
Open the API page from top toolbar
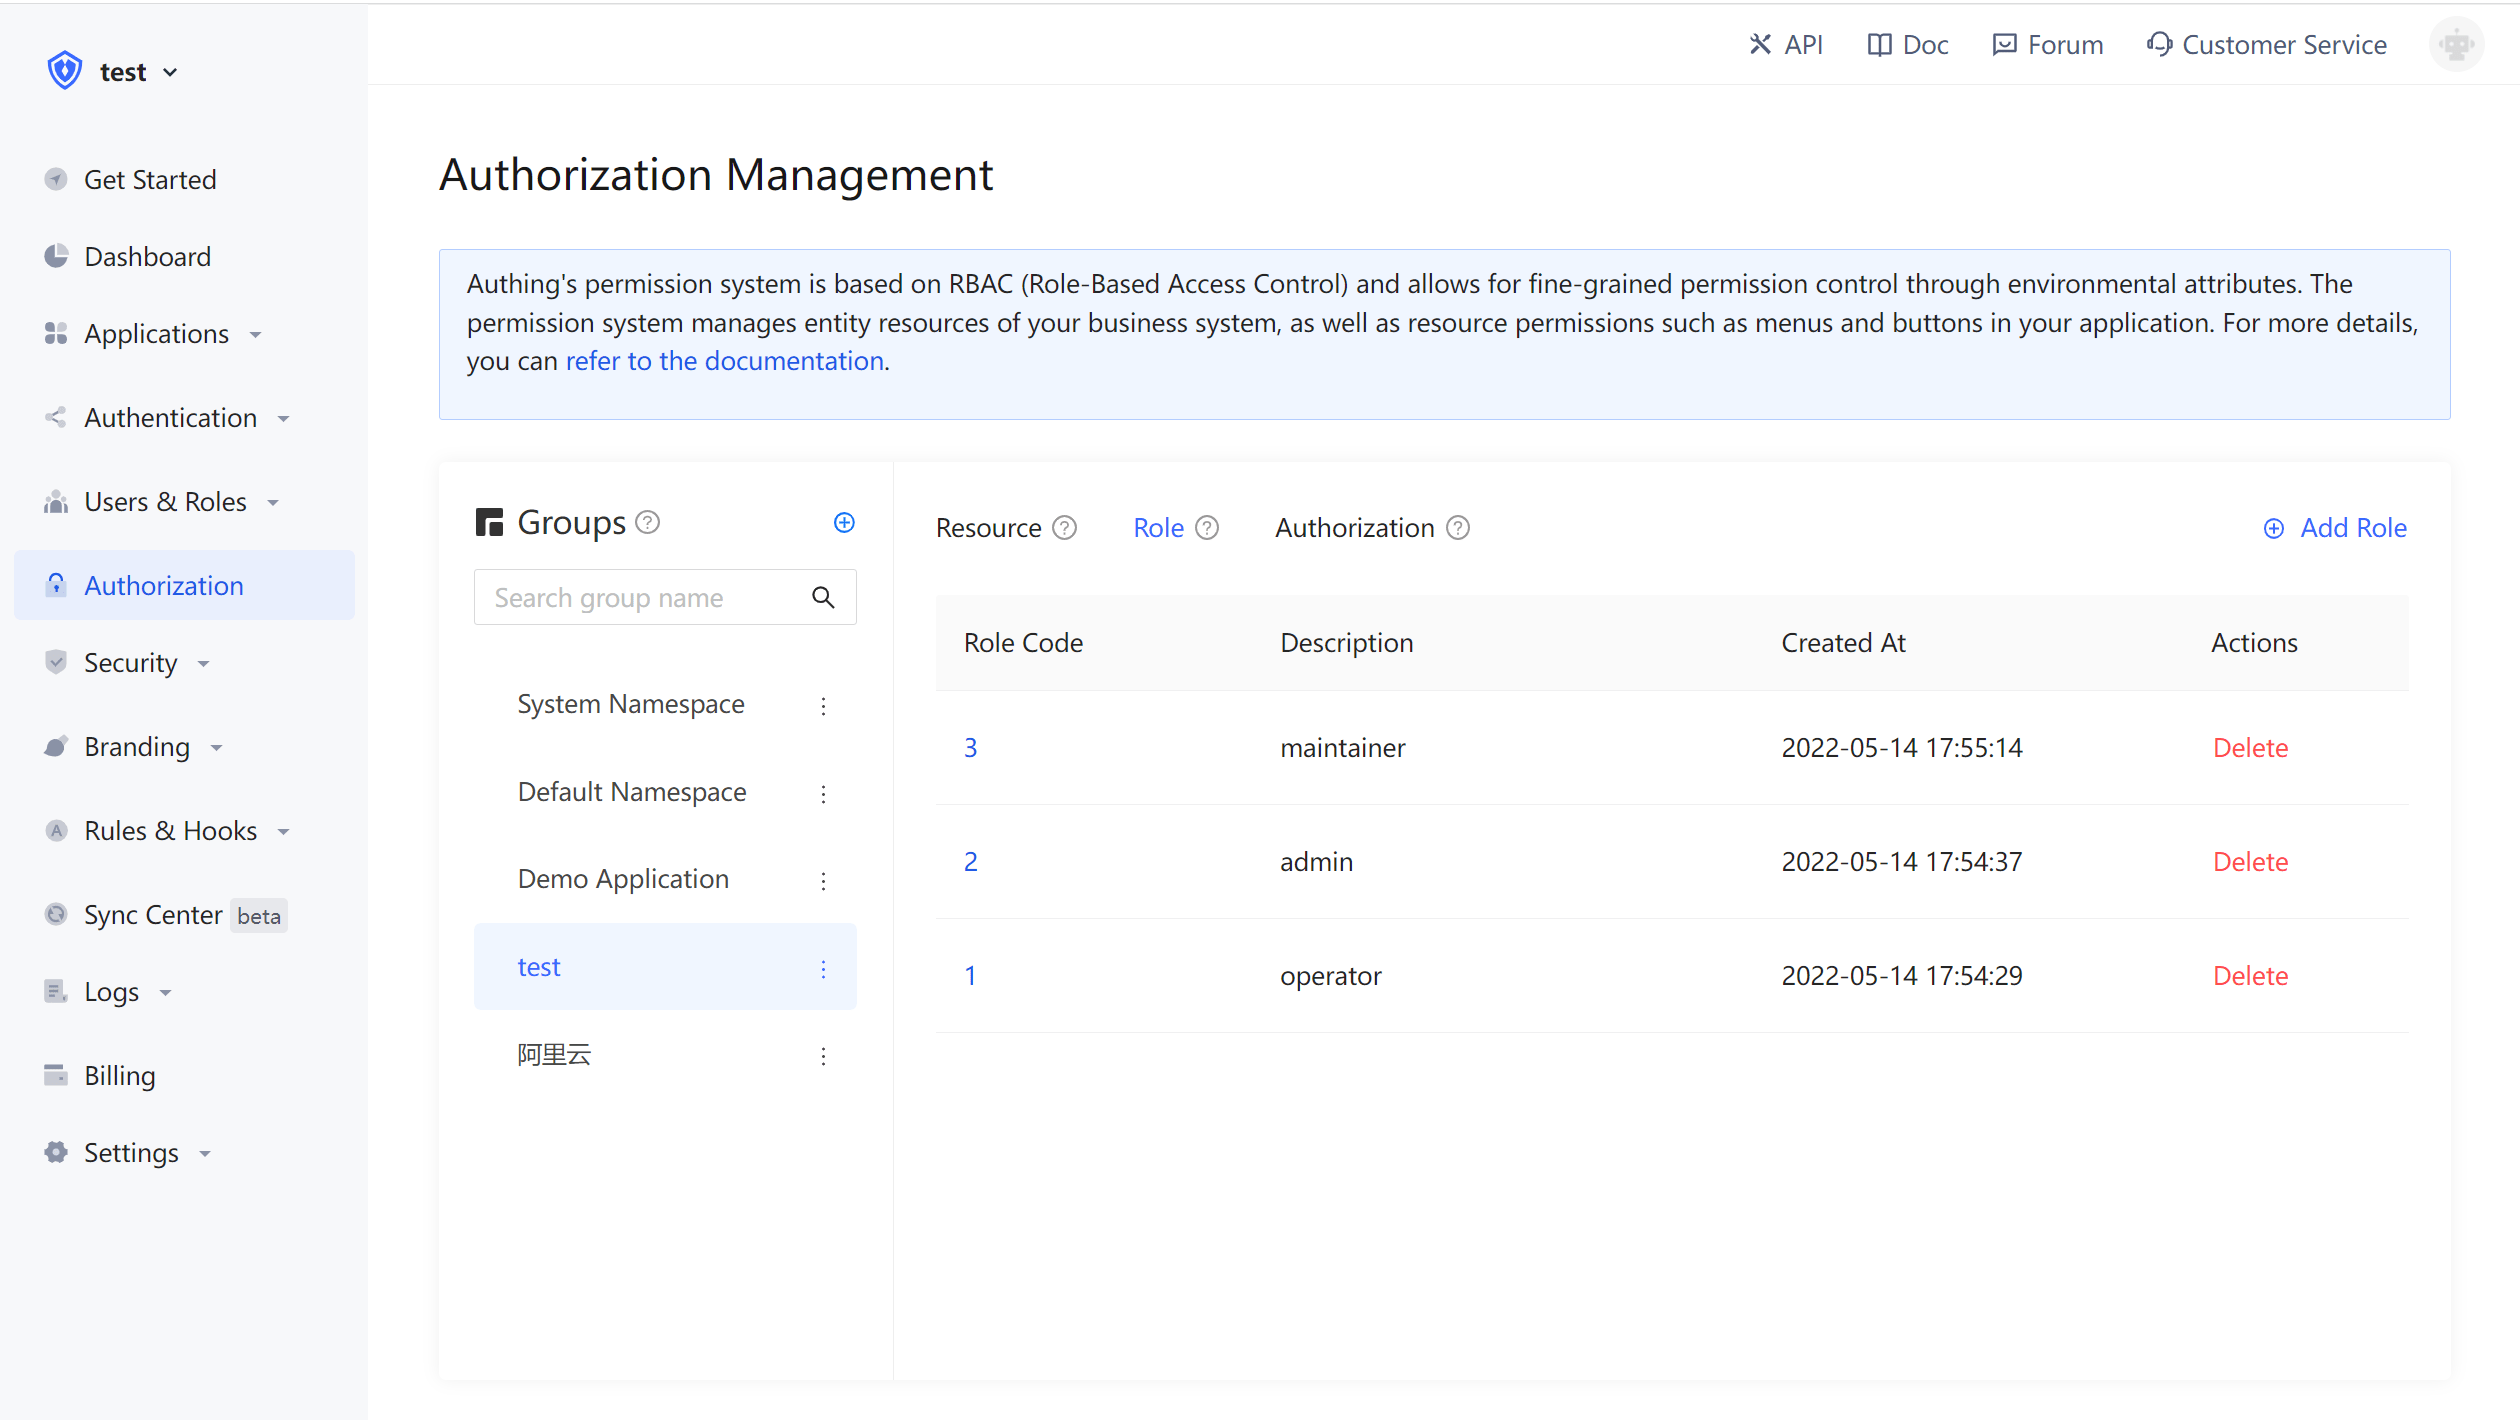[1786, 44]
